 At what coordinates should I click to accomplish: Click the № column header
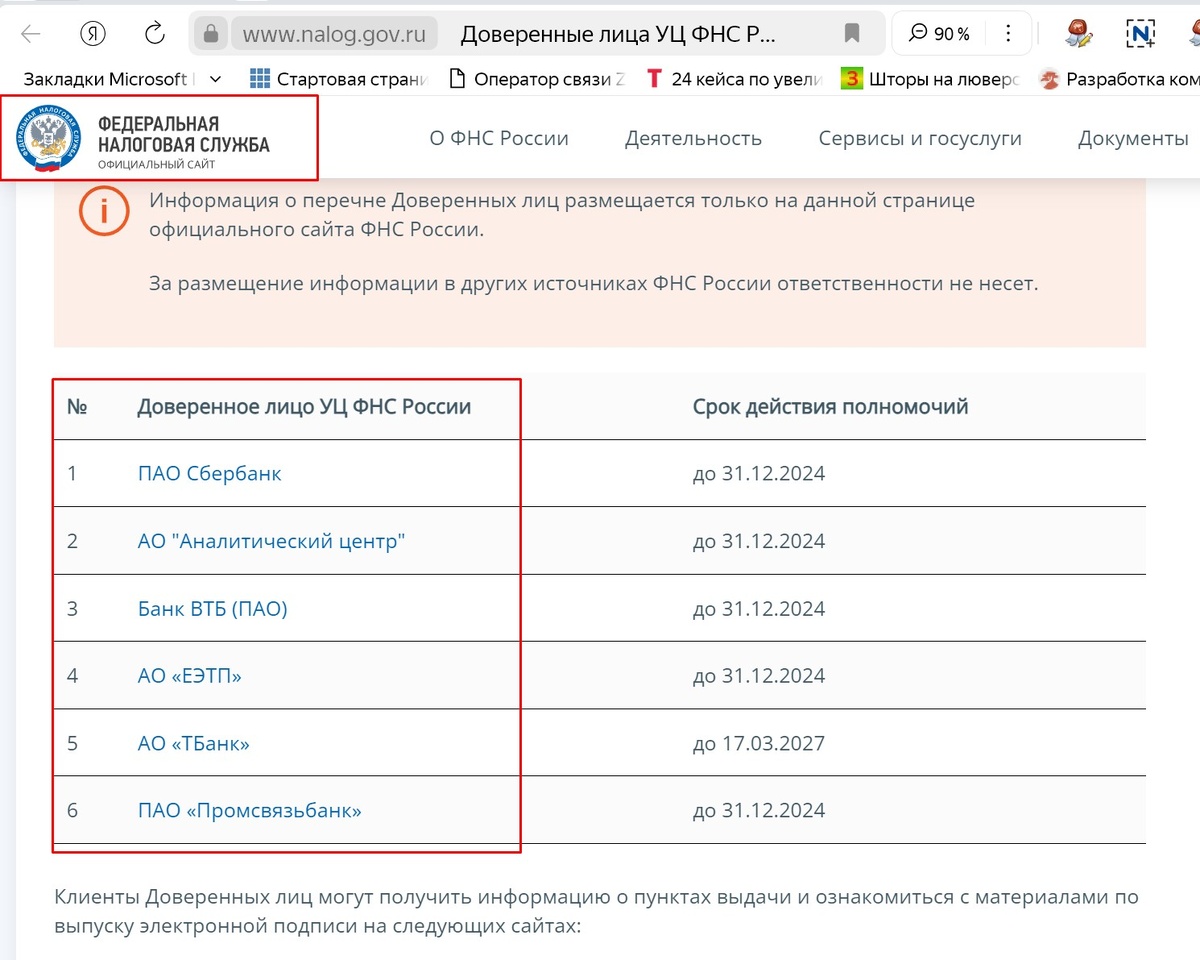[77, 407]
